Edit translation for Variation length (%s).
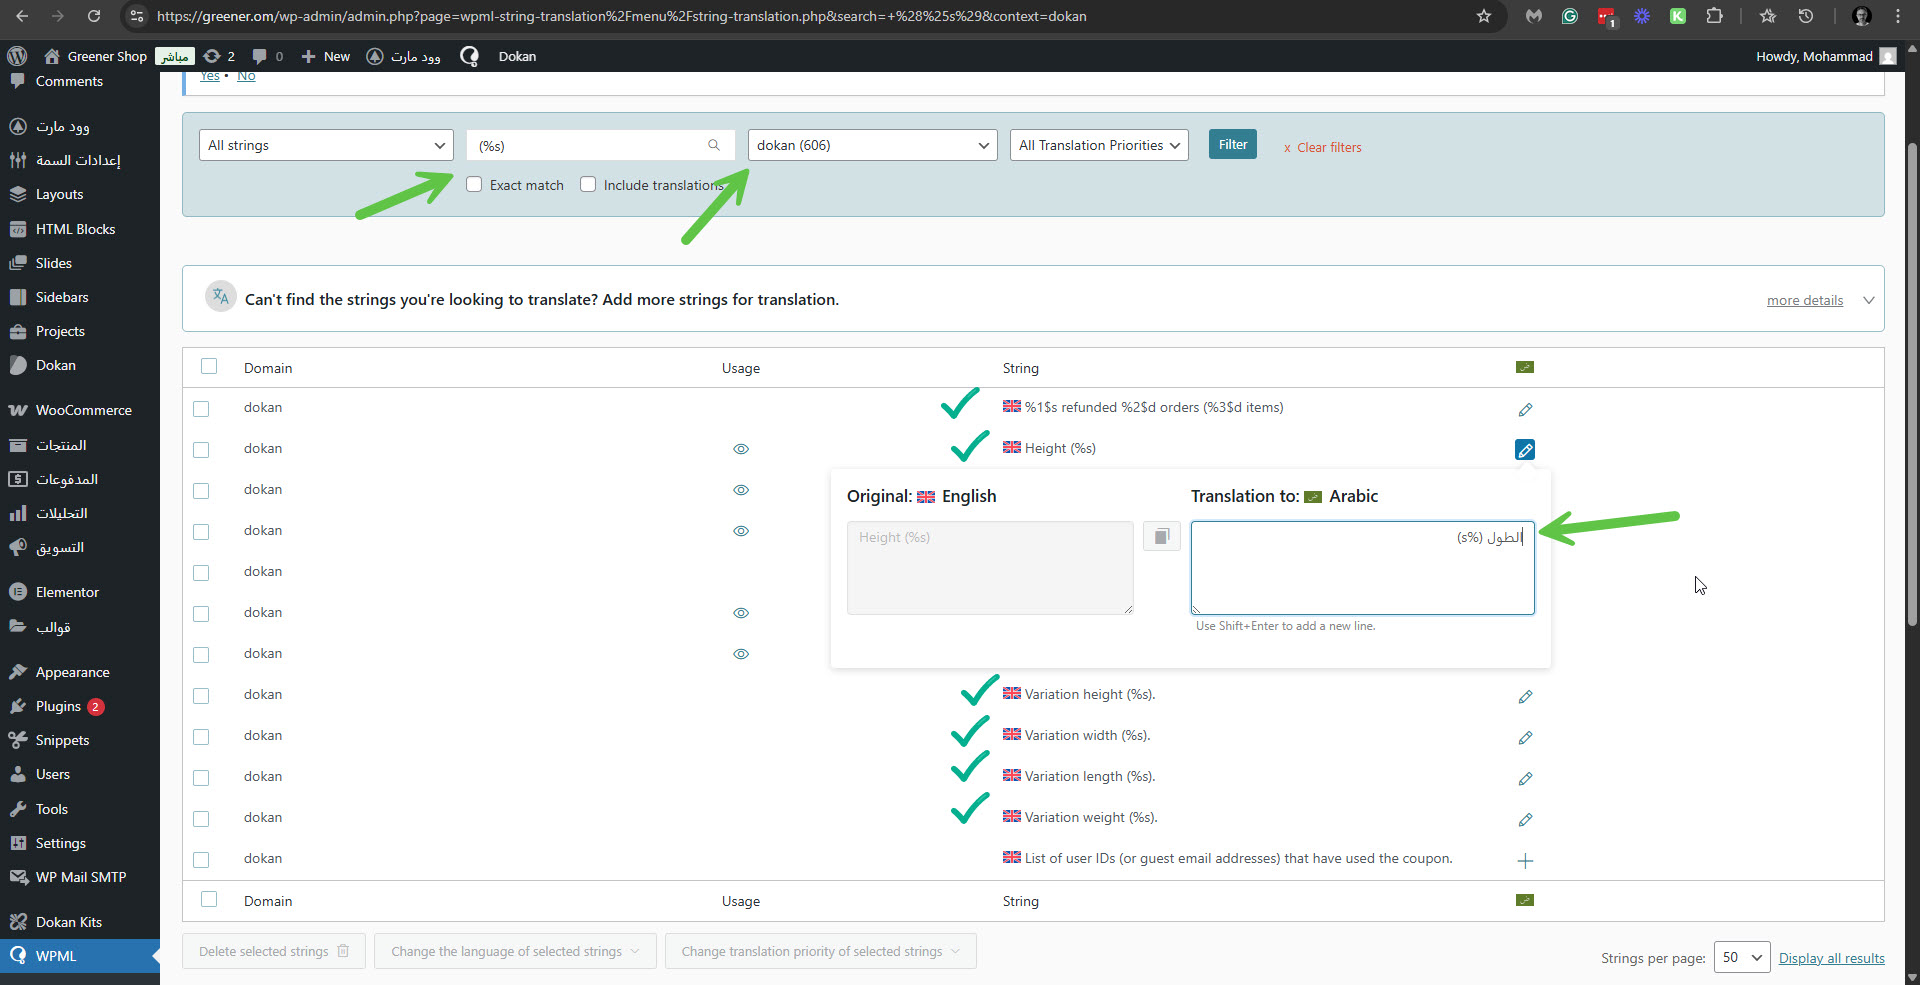The height and width of the screenshot is (985, 1920). pyautogui.click(x=1525, y=778)
